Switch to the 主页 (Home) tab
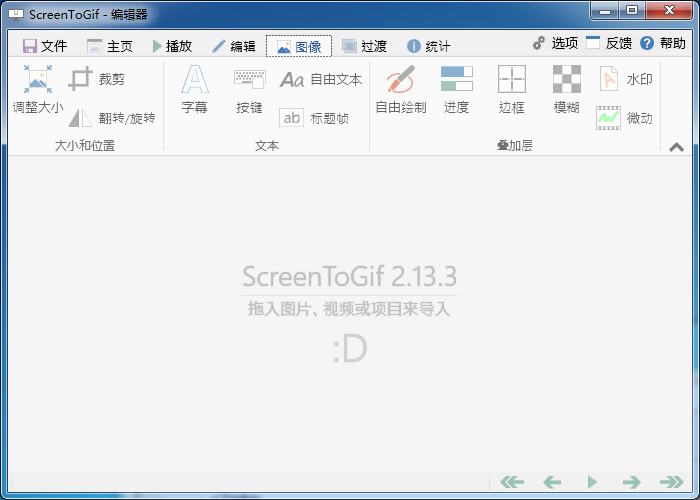This screenshot has height=500, width=700. pyautogui.click(x=110, y=46)
